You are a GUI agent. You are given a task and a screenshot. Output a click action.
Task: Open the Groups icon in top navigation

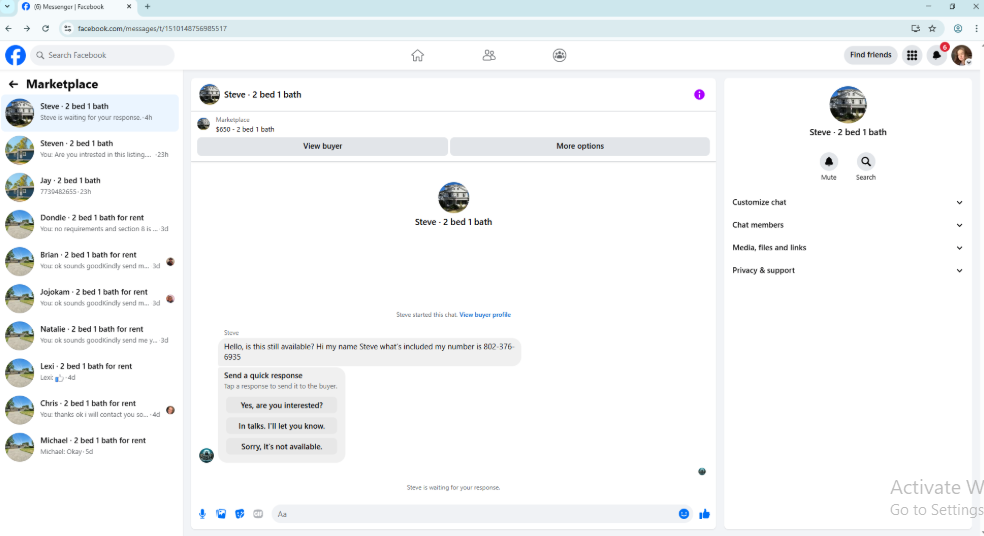(x=559, y=55)
